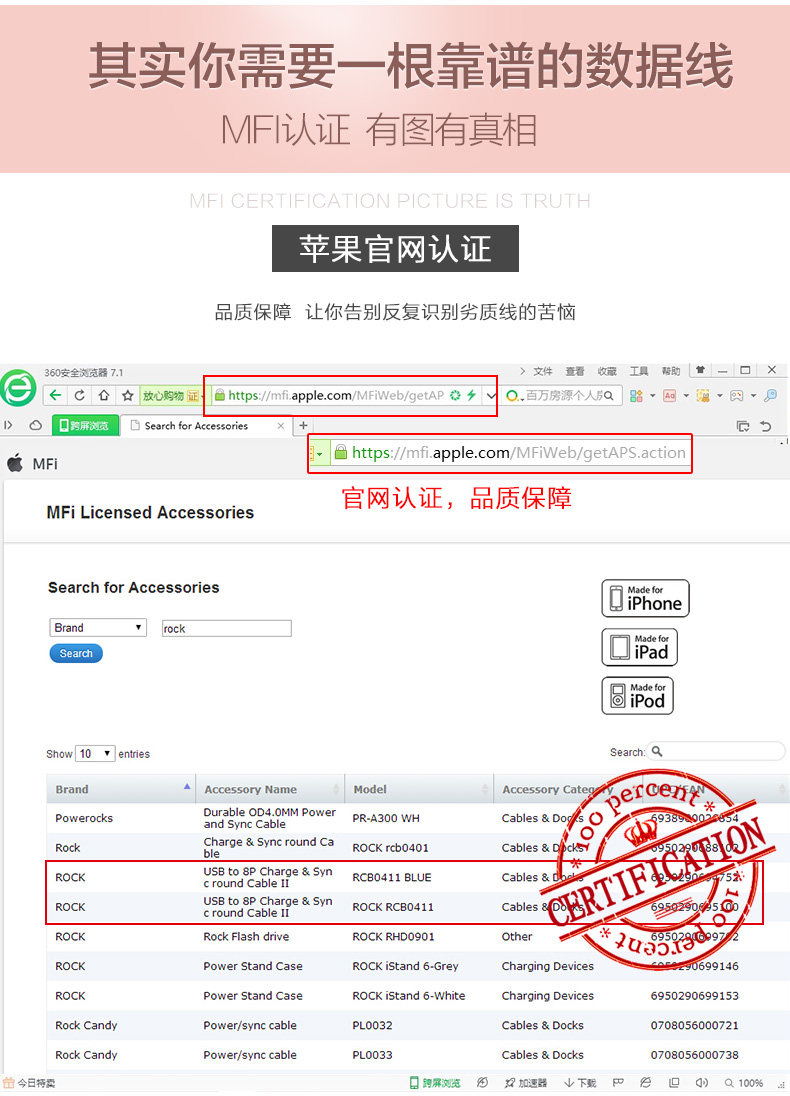Click the search magnifier in browser search box
The height and width of the screenshot is (1096, 790).
[608, 396]
